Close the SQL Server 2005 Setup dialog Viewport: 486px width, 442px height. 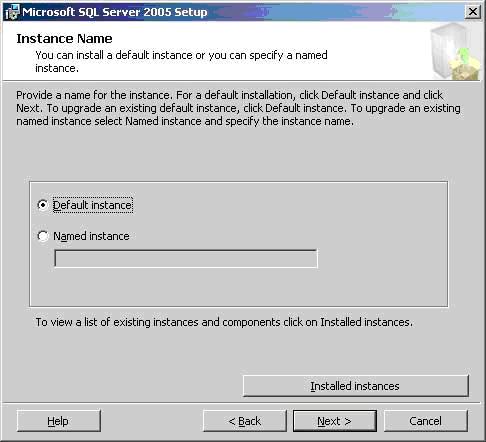coord(472,12)
